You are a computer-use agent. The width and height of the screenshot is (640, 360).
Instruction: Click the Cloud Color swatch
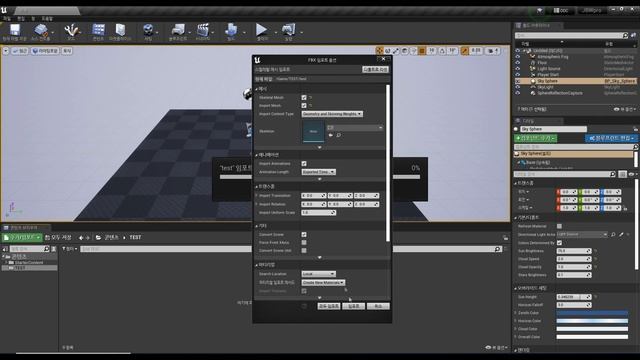coord(592,329)
